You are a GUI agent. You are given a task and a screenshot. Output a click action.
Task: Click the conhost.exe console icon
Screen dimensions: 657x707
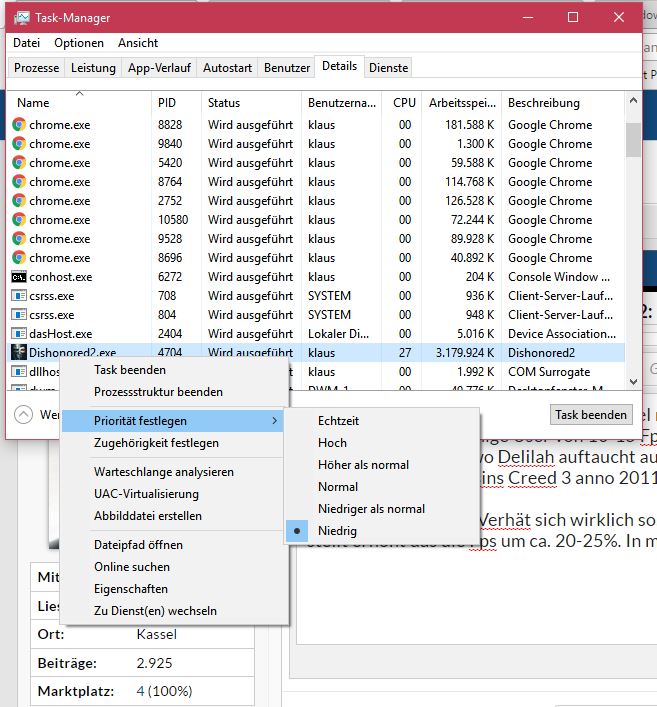tap(19, 277)
